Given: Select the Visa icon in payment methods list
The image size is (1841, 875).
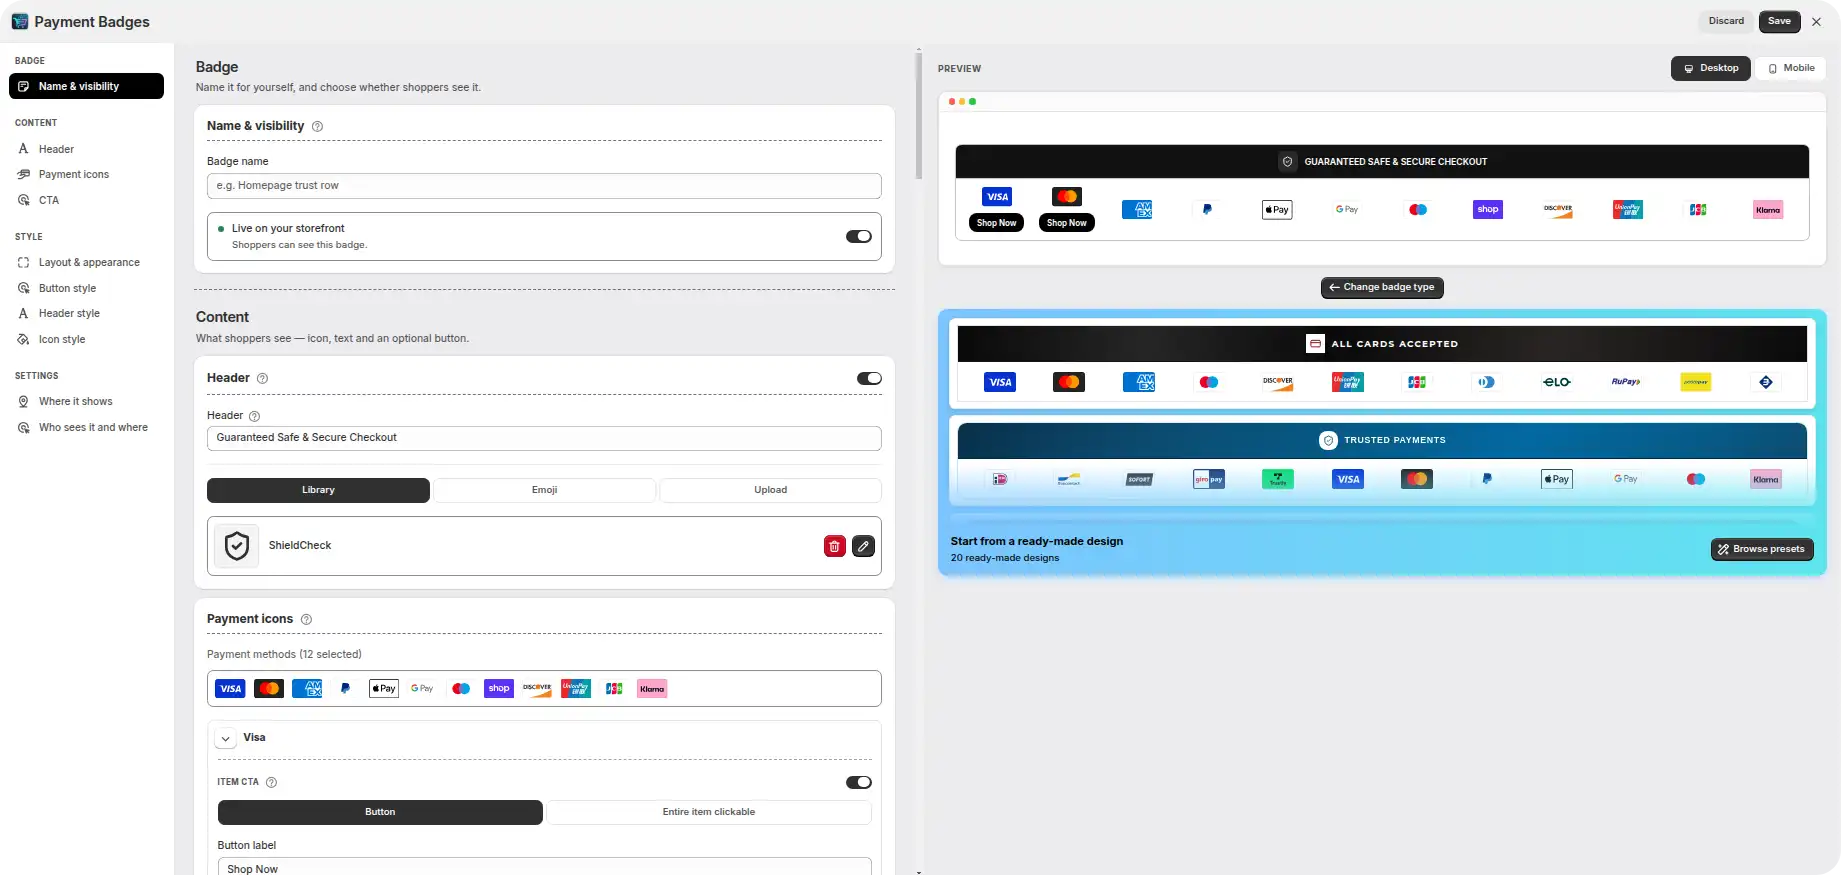Looking at the screenshot, I should (231, 689).
